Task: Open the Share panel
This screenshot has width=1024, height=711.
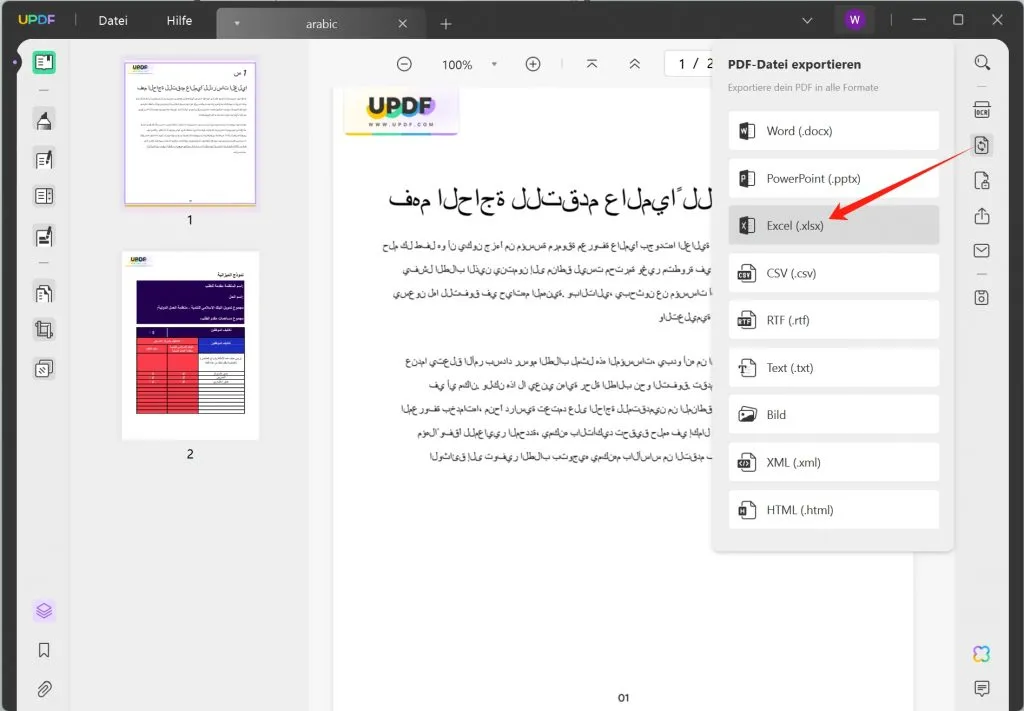Action: [x=981, y=215]
